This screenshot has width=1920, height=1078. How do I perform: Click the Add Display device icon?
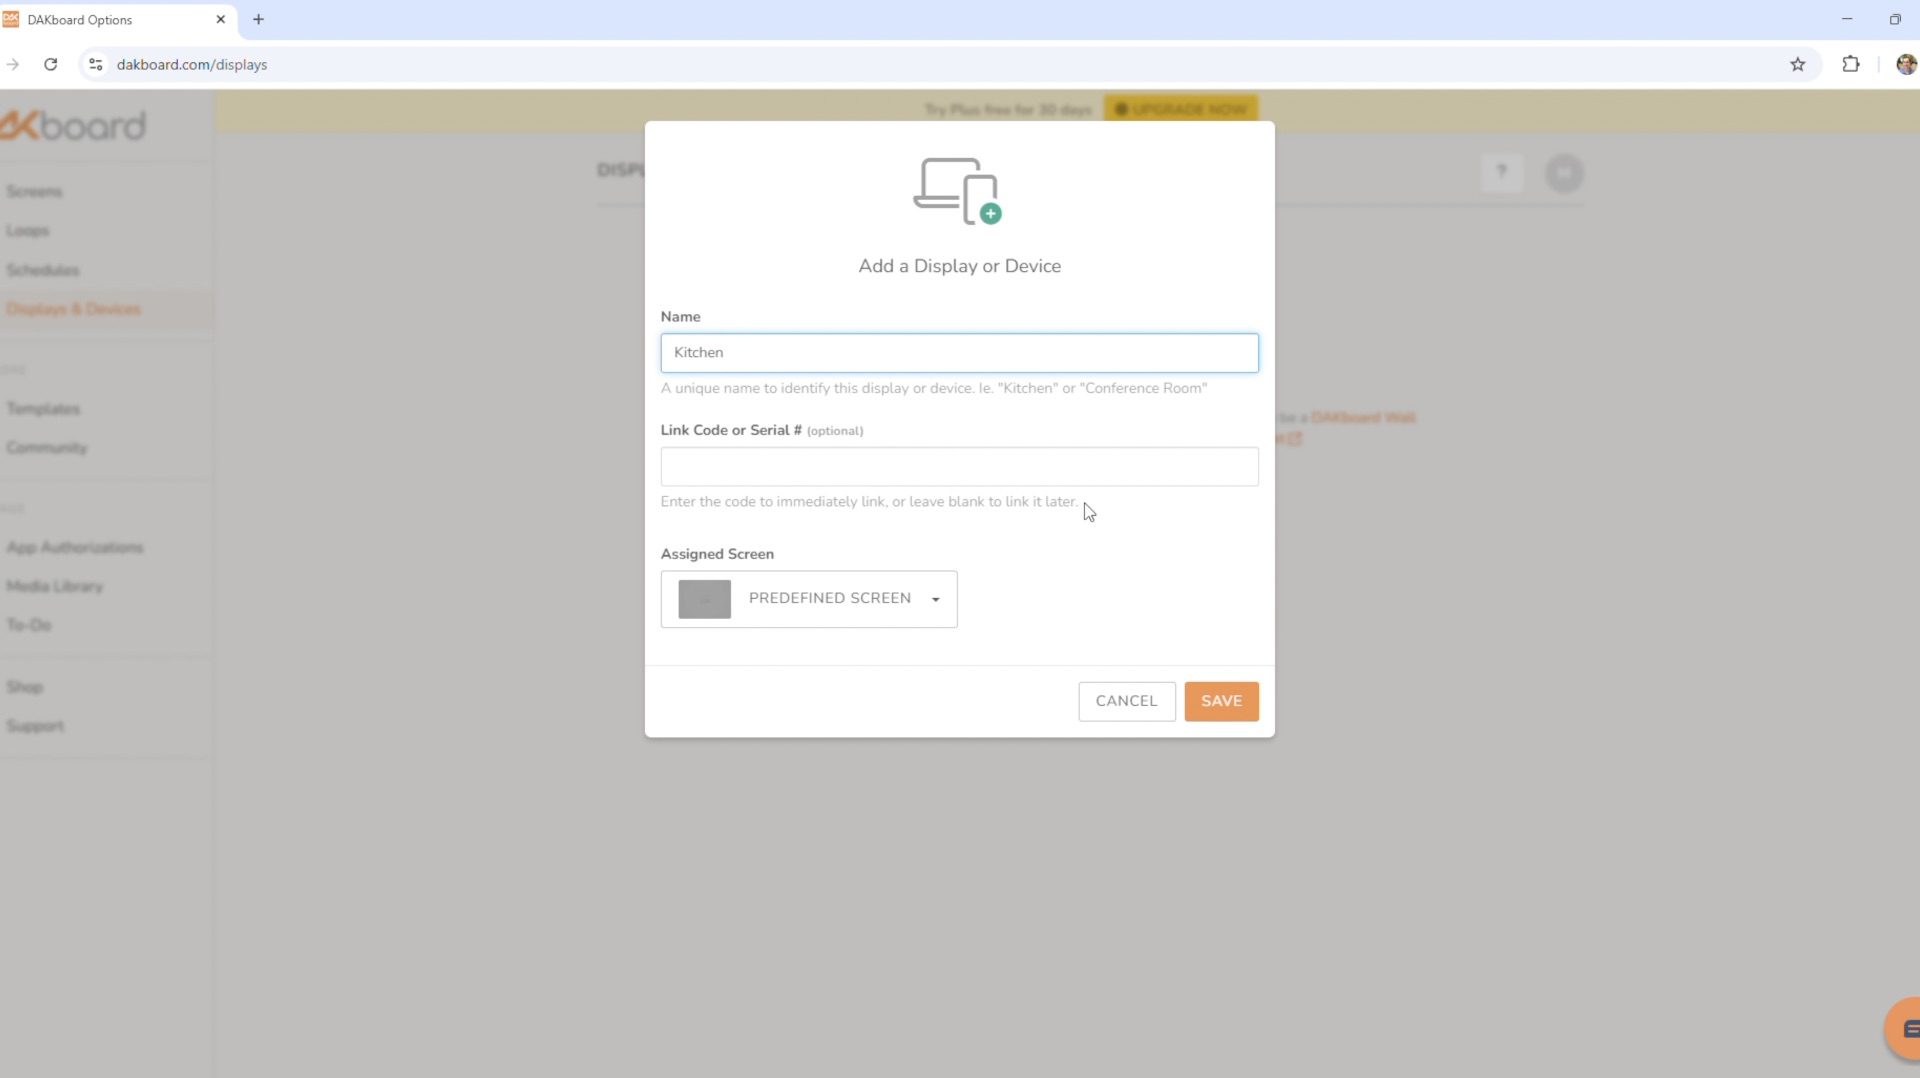click(957, 191)
